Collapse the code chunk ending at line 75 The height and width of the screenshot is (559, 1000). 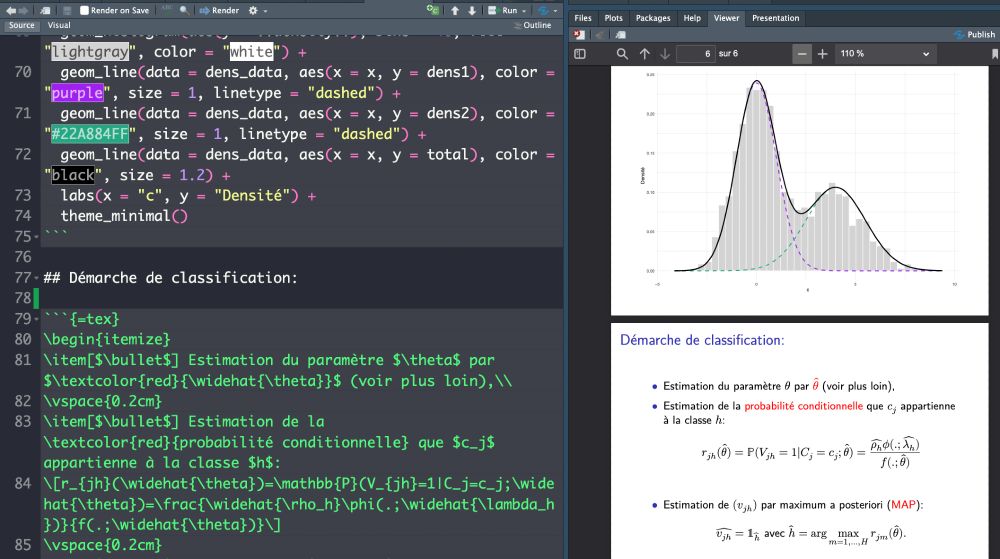pyautogui.click(x=36, y=236)
